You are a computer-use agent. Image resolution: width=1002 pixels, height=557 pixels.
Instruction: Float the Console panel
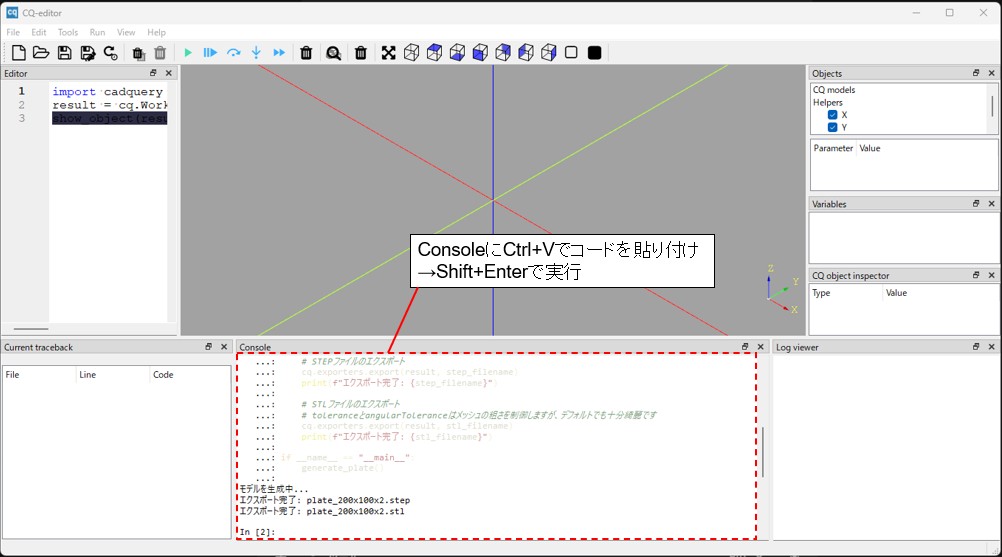745,347
